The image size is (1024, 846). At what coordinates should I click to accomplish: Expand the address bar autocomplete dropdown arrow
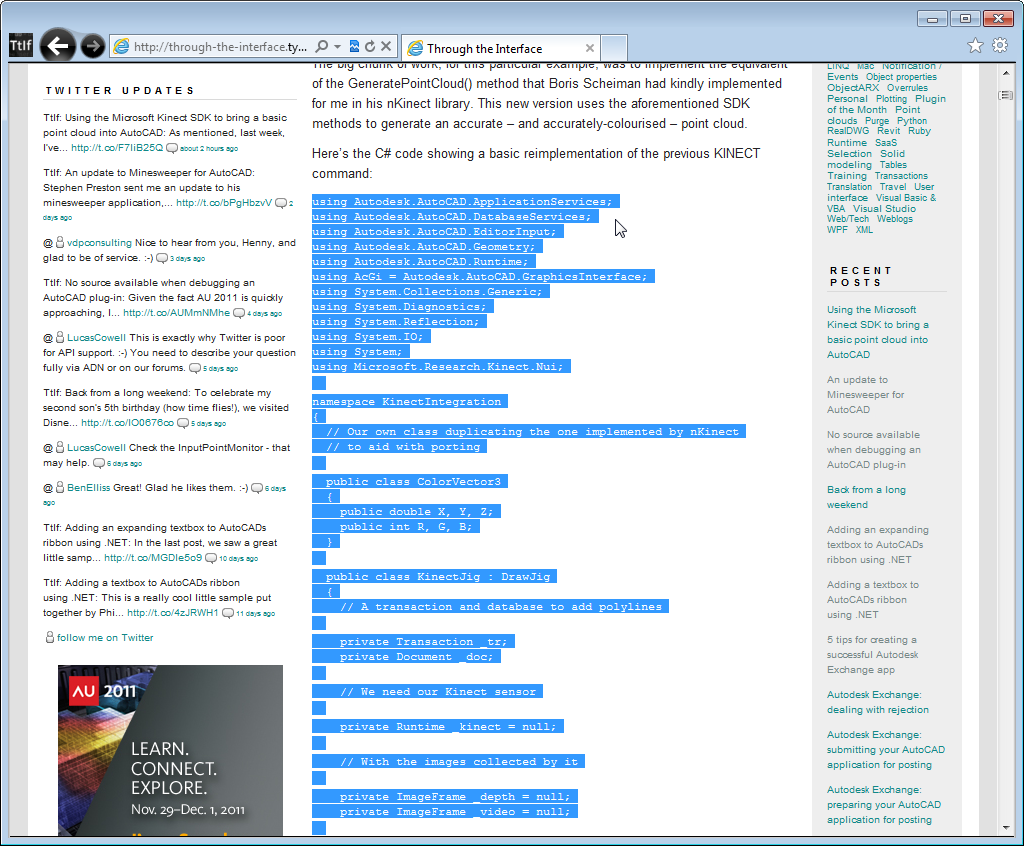(338, 47)
